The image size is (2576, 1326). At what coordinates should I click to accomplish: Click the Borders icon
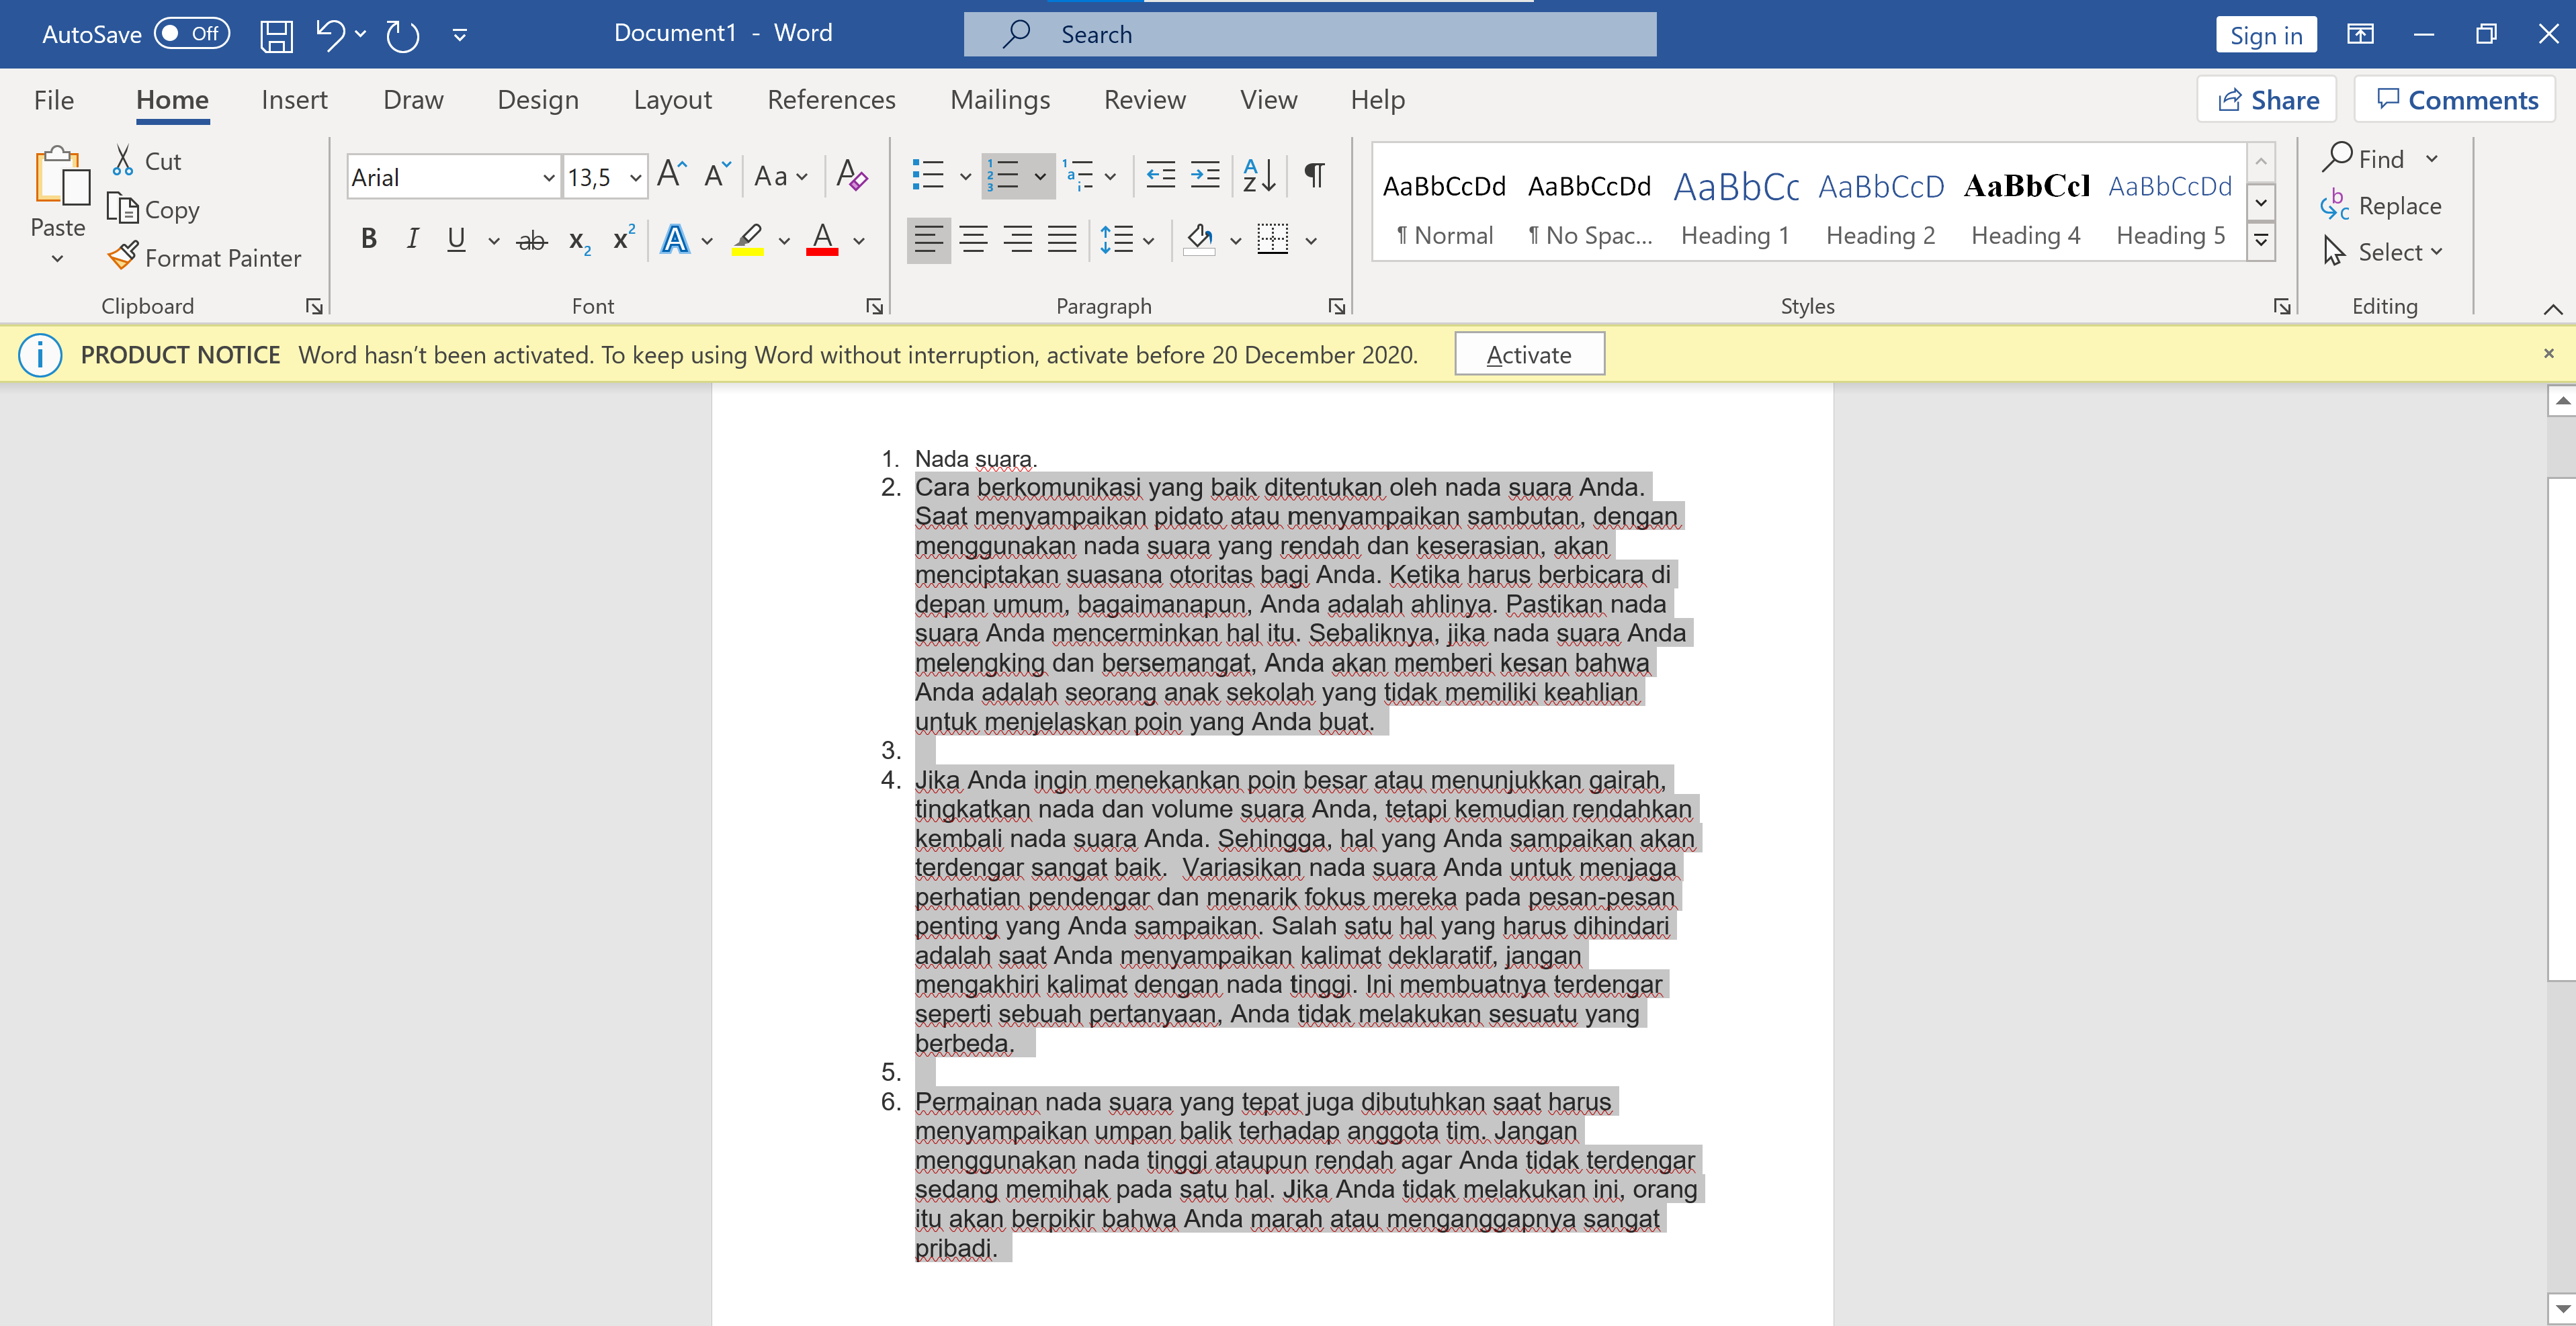click(x=1272, y=239)
